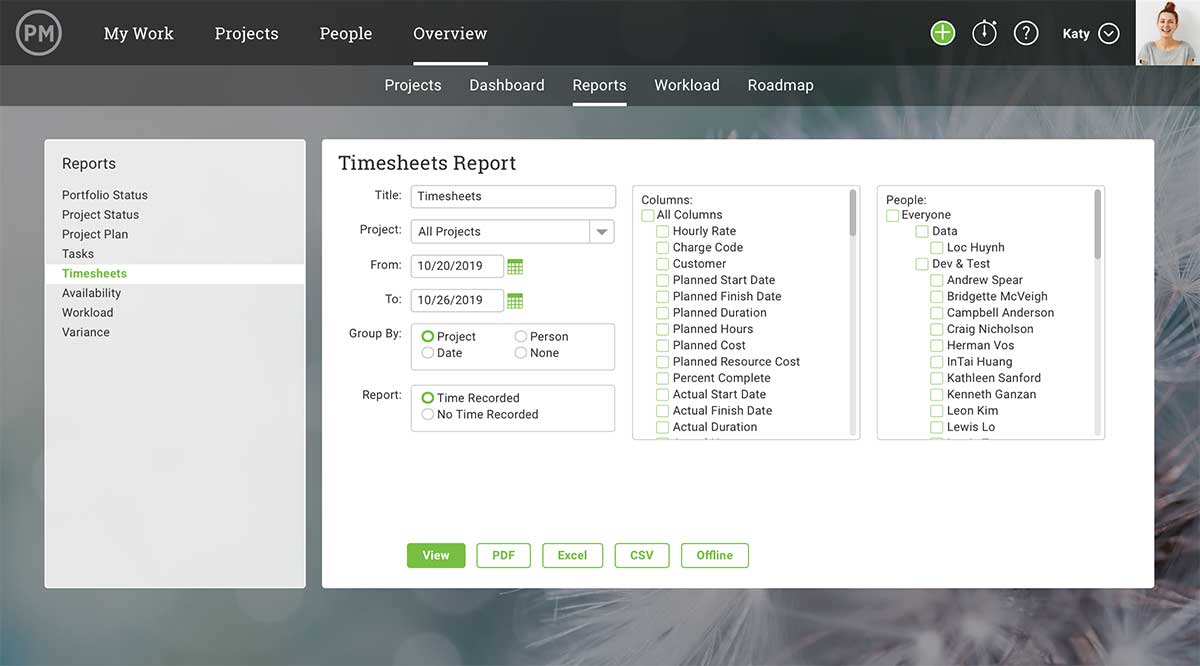Check the All Columns checkbox
Image resolution: width=1200 pixels, height=666 pixels.
[x=648, y=215]
